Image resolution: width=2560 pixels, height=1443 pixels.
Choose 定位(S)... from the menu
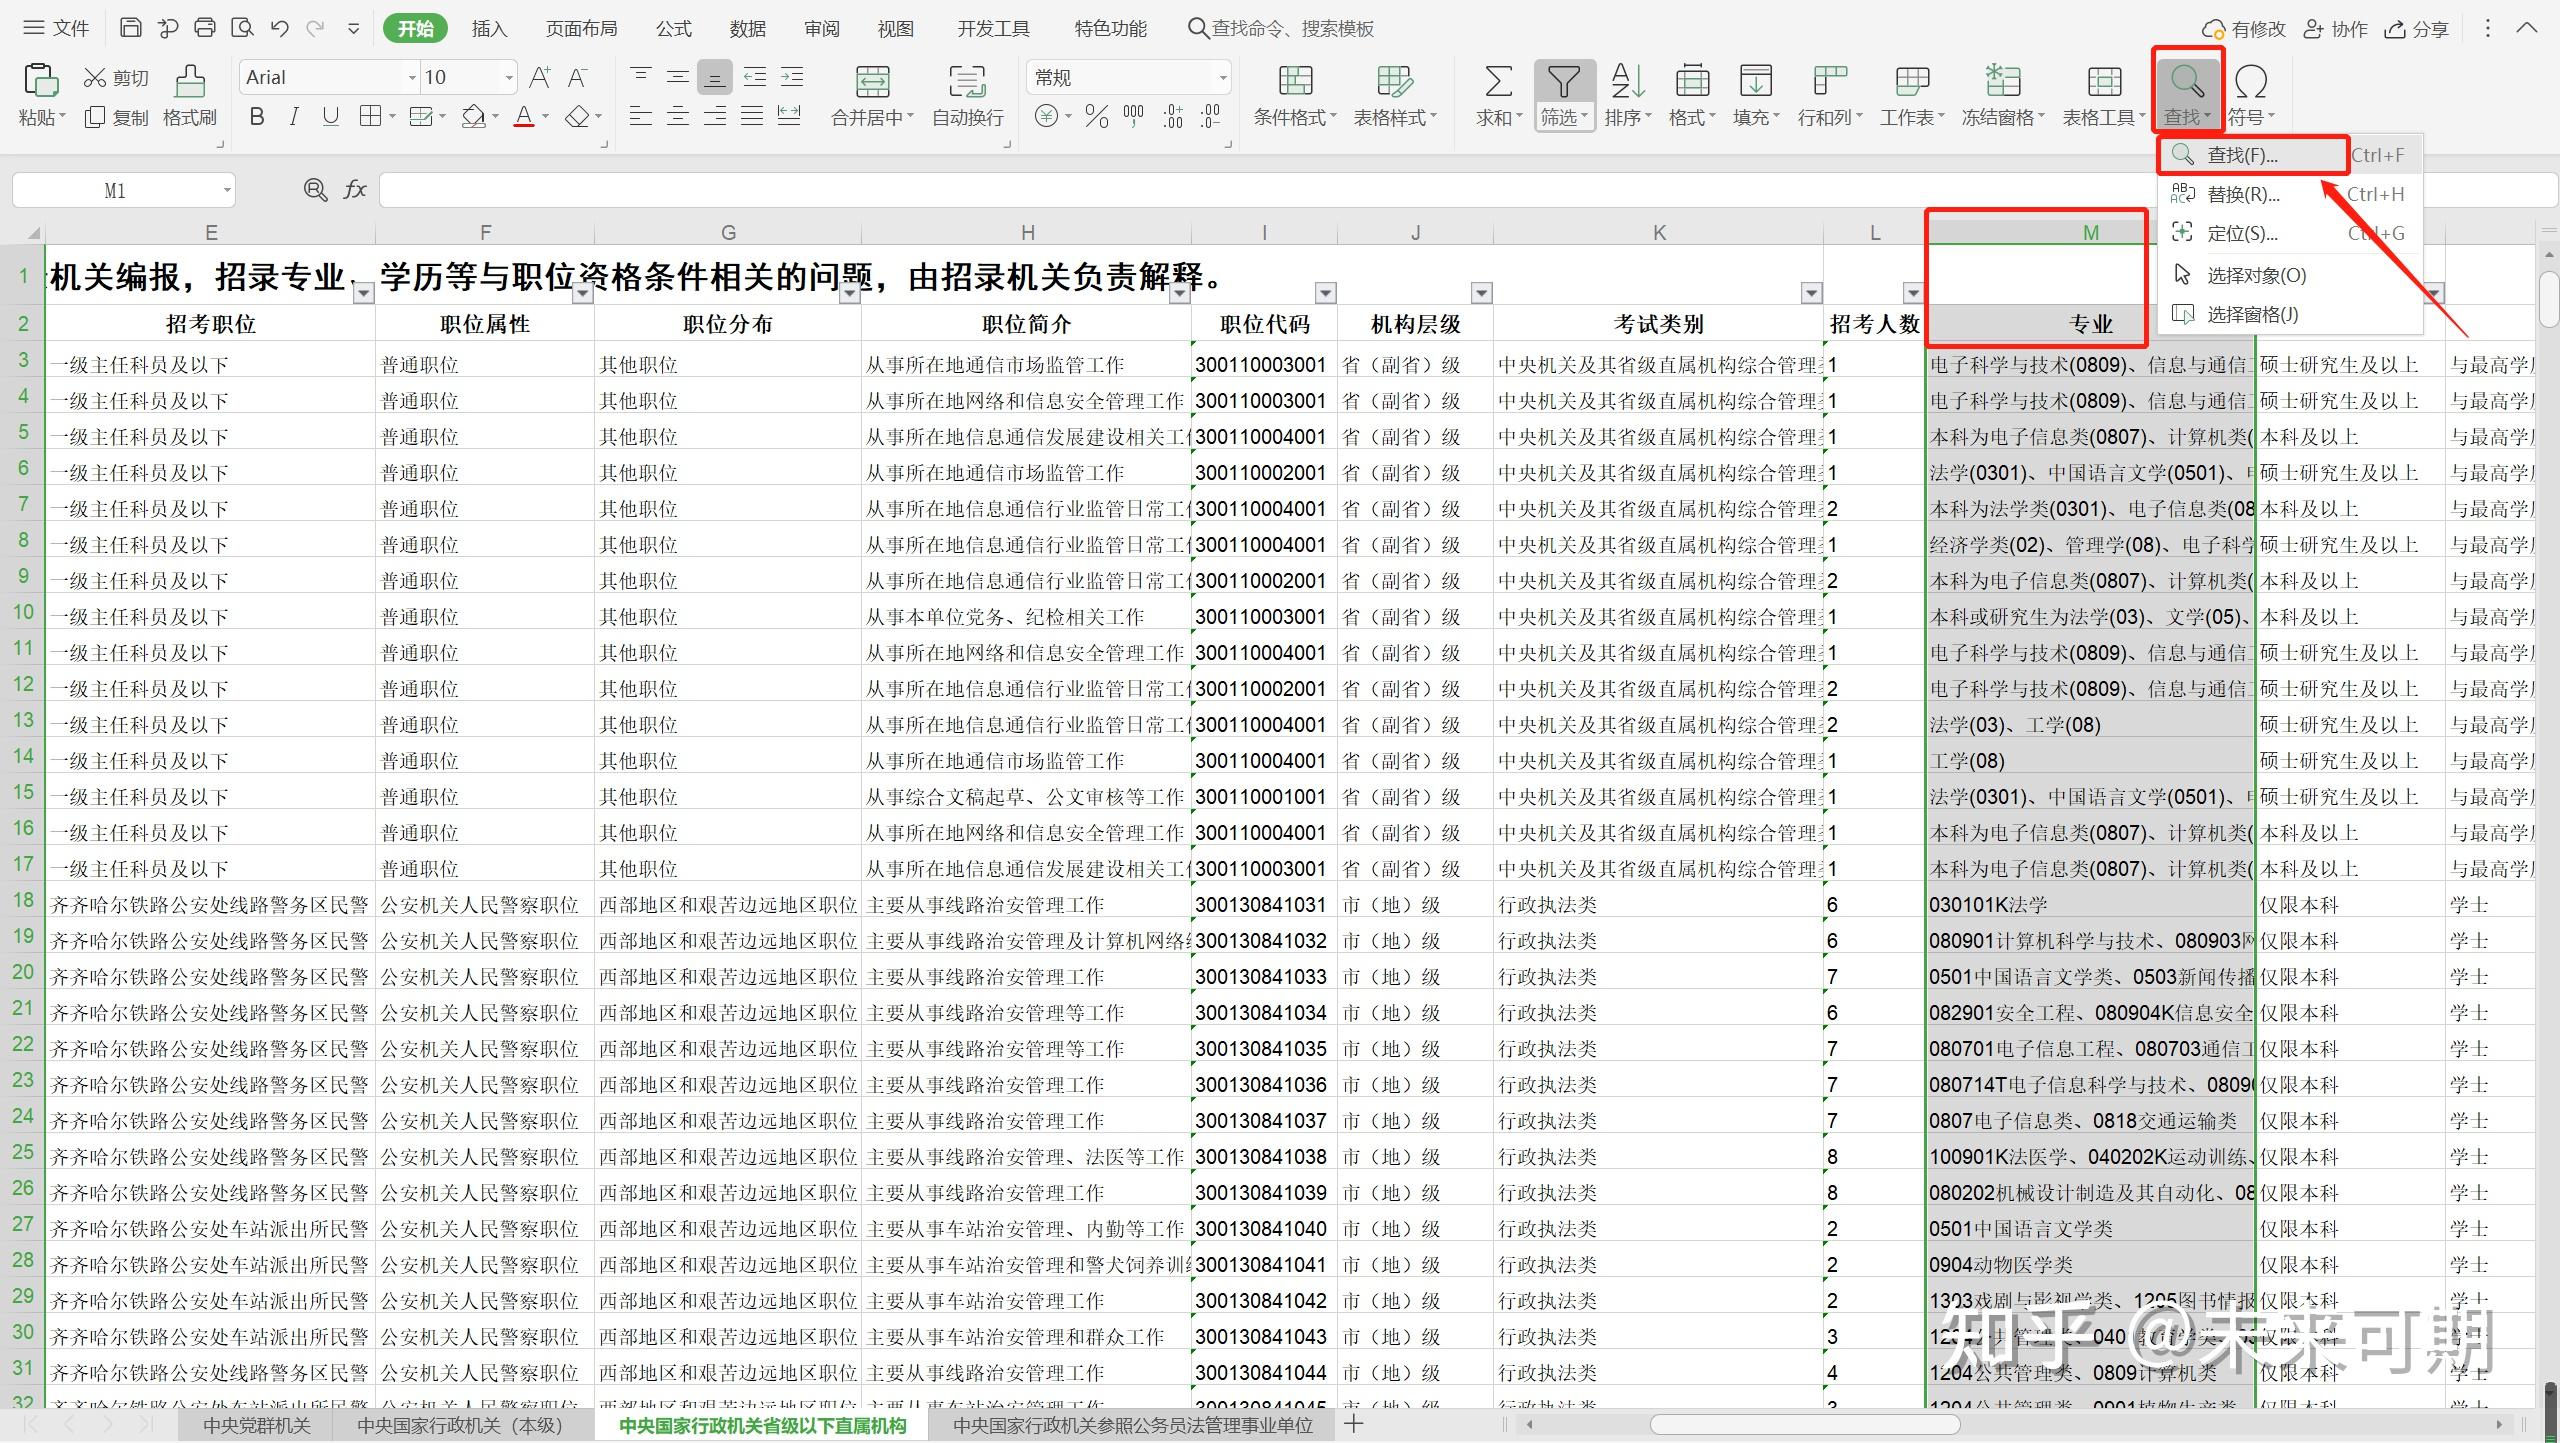pos(2288,233)
